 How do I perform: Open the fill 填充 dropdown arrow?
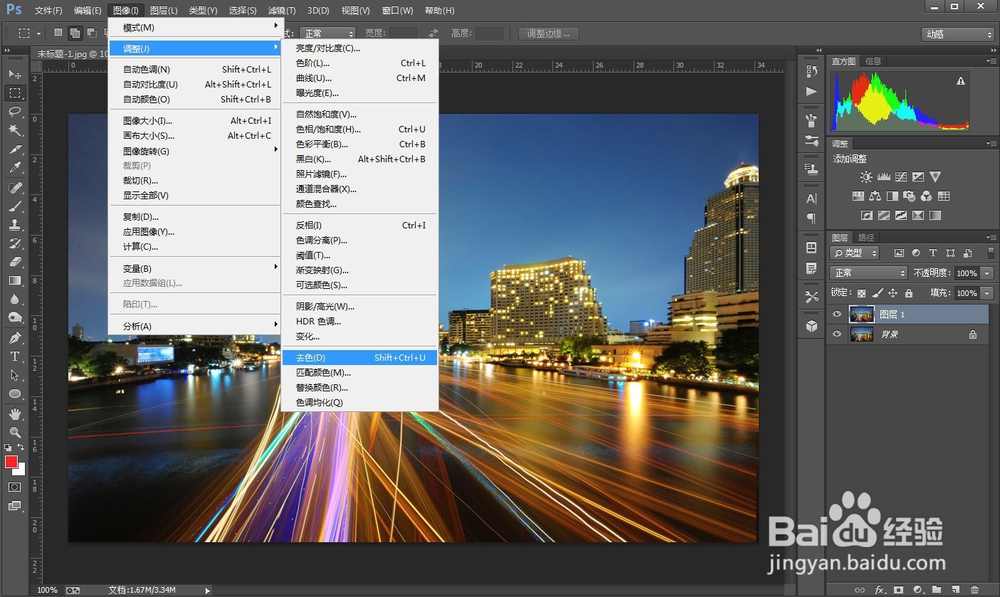click(x=987, y=293)
